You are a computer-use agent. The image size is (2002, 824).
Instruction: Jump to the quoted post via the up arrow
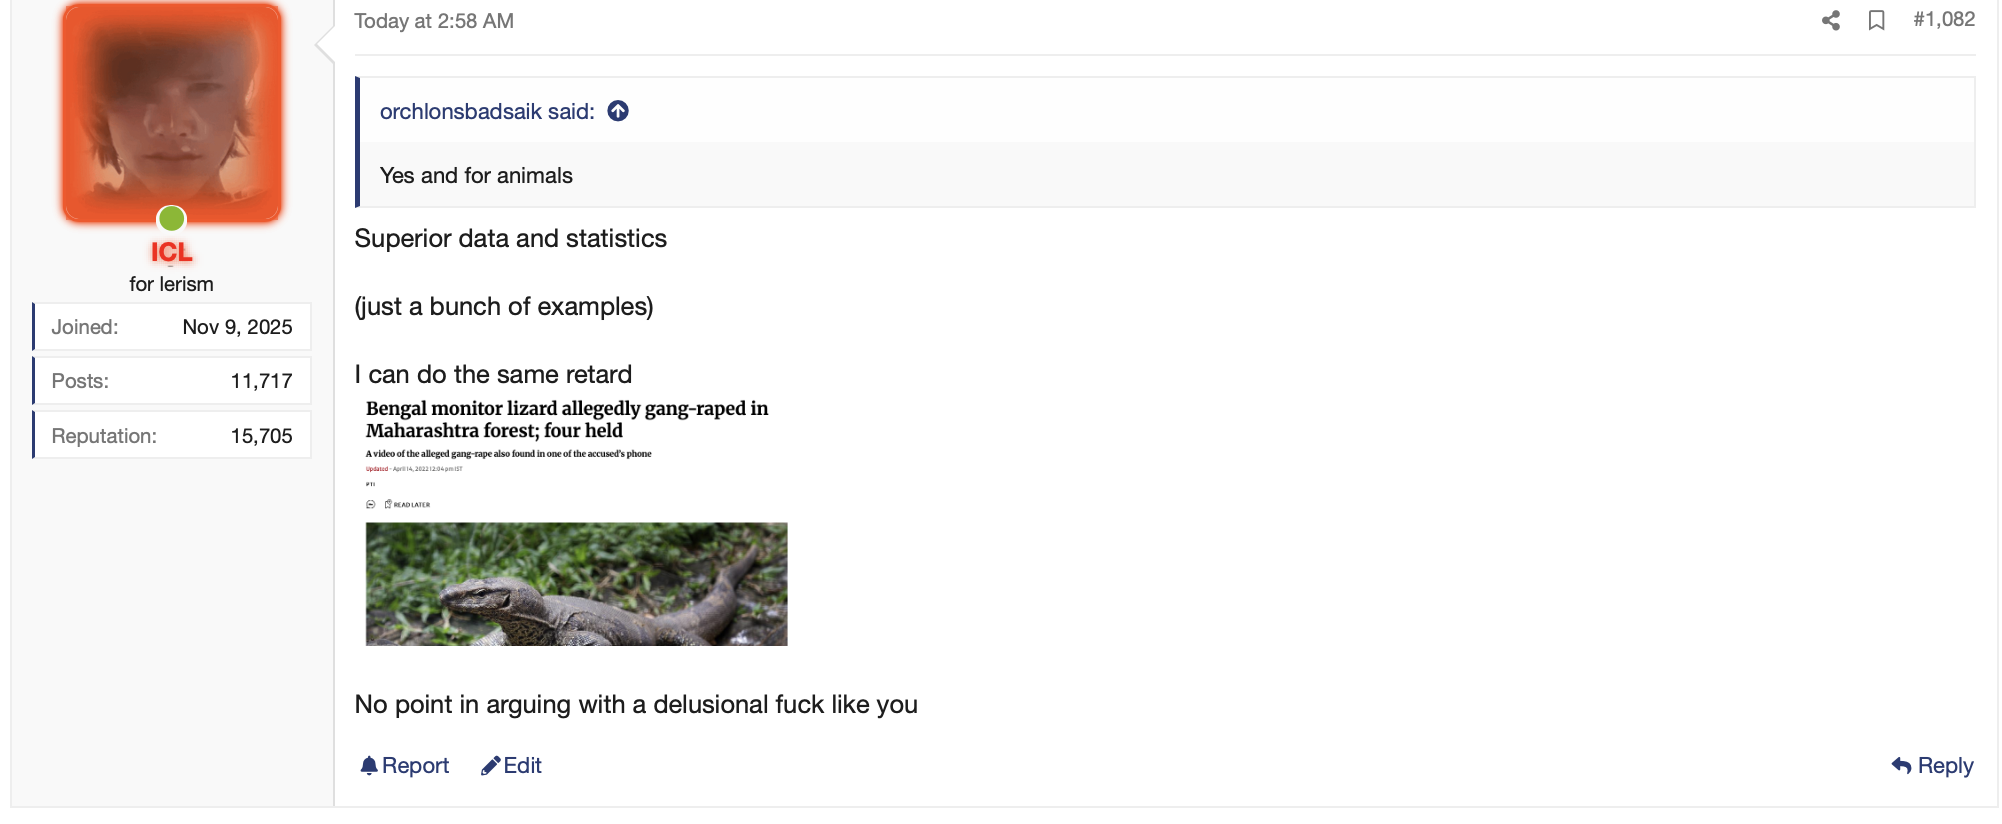pos(618,111)
